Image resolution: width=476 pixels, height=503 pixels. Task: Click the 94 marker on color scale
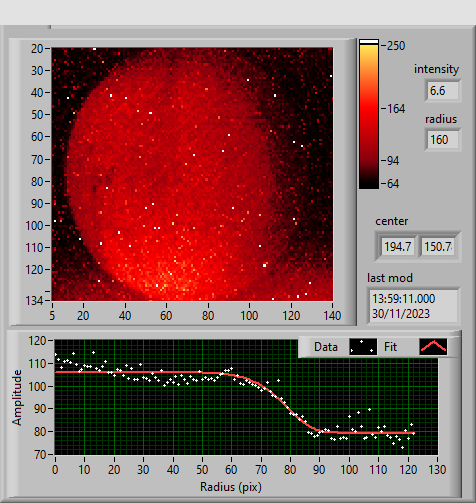[393, 161]
